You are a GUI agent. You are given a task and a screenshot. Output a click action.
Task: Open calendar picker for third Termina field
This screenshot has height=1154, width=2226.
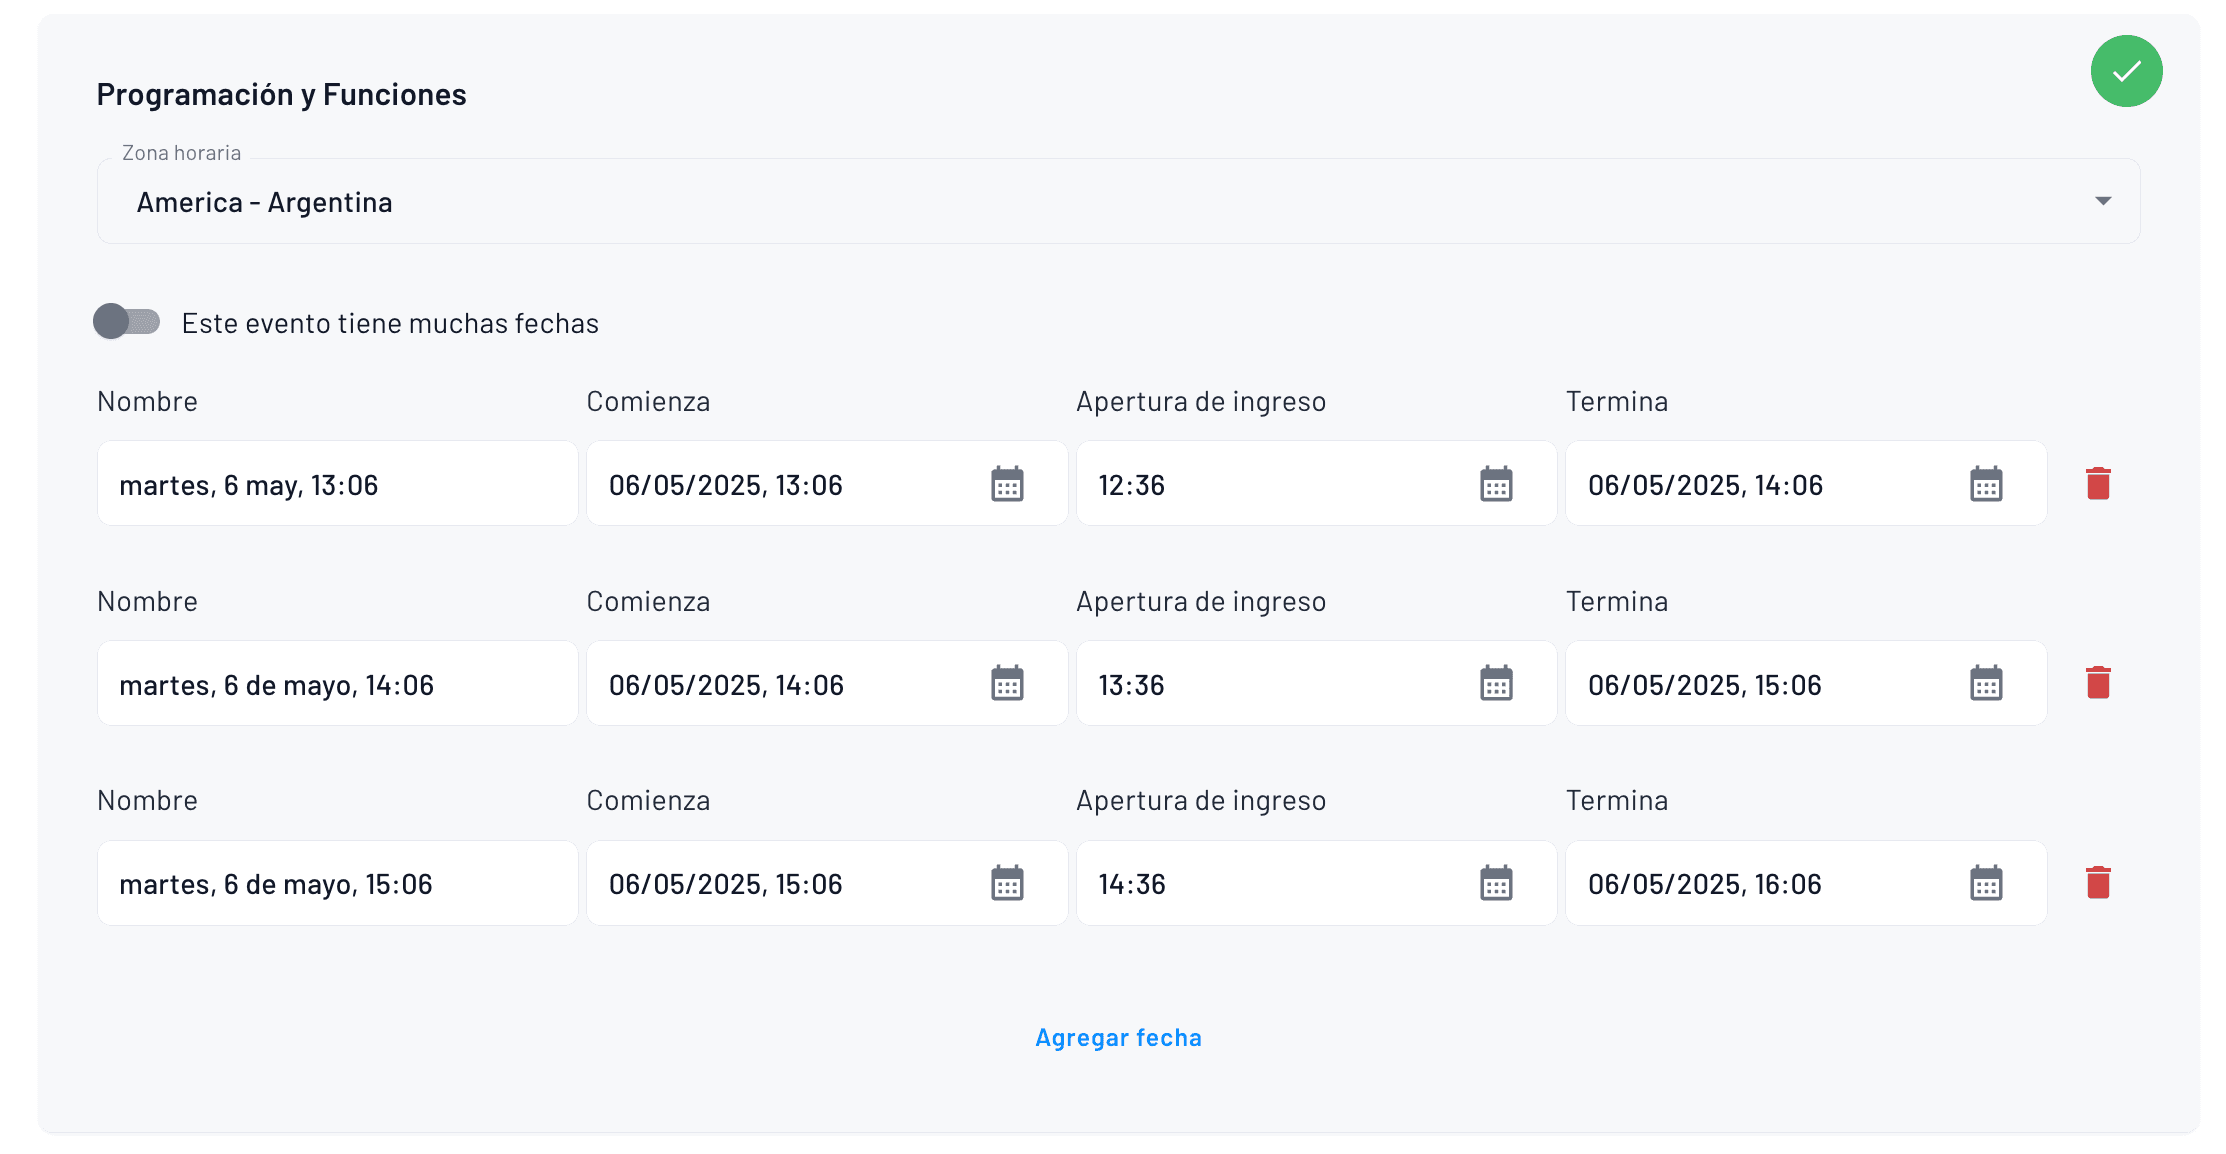click(x=1987, y=883)
